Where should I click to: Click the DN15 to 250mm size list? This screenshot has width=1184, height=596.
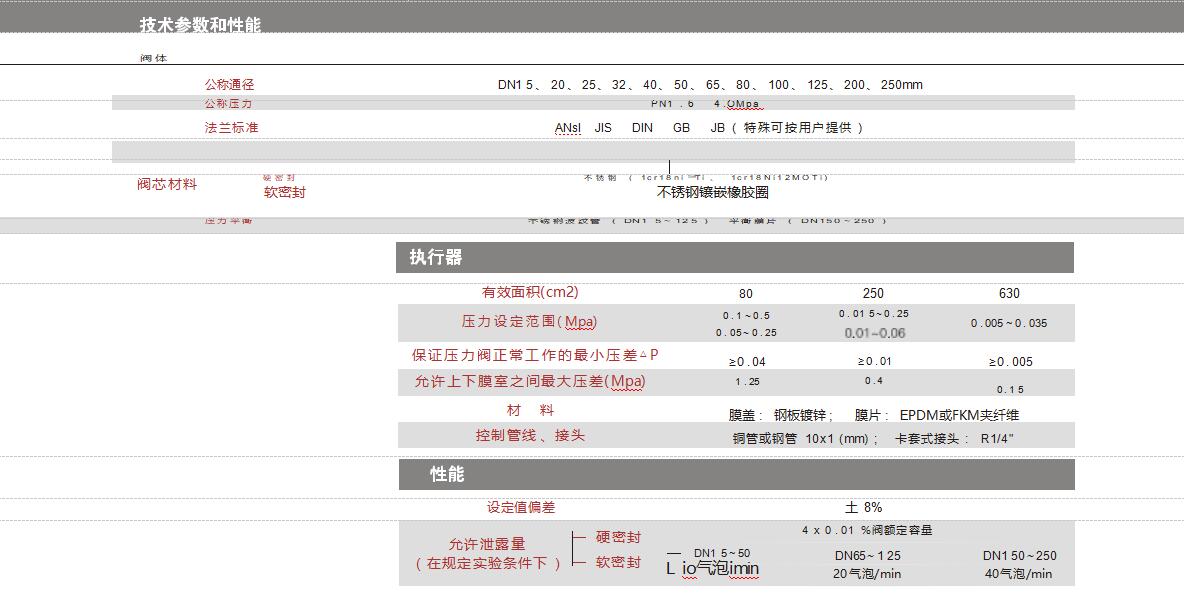pos(710,85)
